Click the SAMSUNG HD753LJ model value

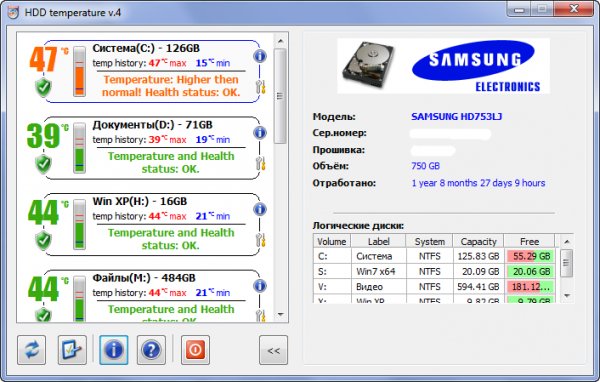click(456, 116)
